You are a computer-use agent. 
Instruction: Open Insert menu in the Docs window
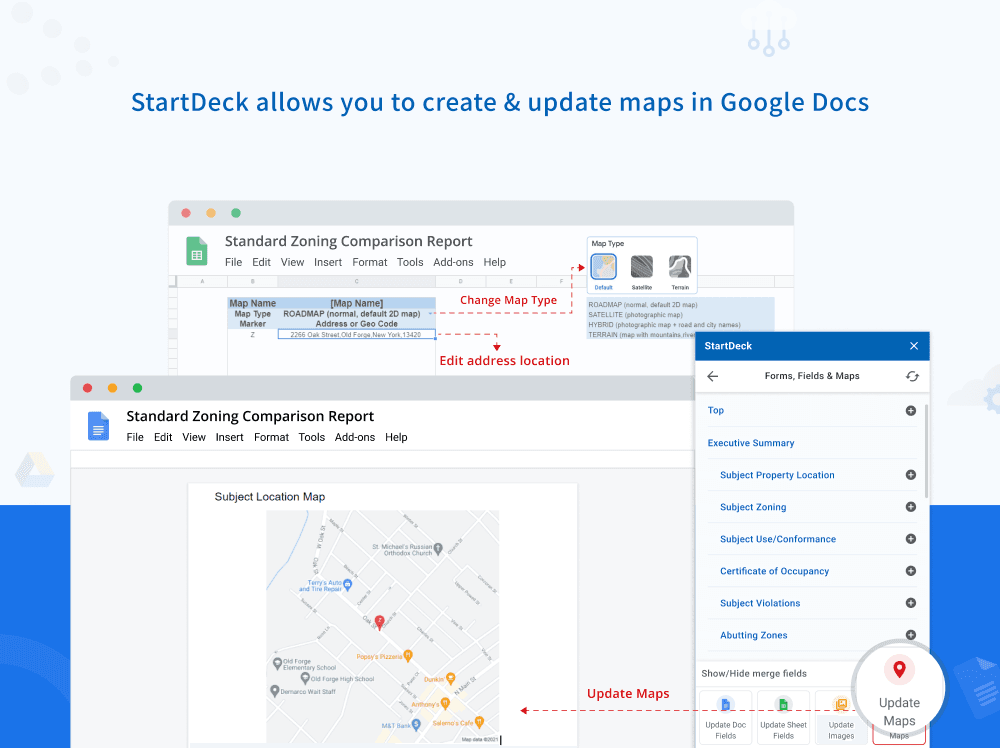230,437
